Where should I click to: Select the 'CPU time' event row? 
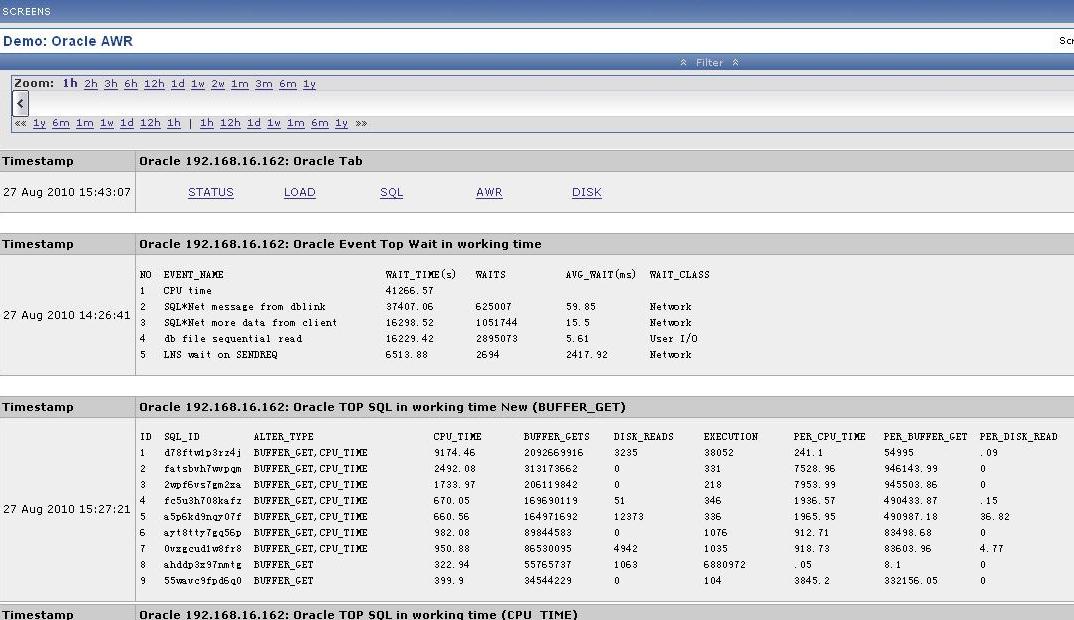pyautogui.click(x=188, y=290)
